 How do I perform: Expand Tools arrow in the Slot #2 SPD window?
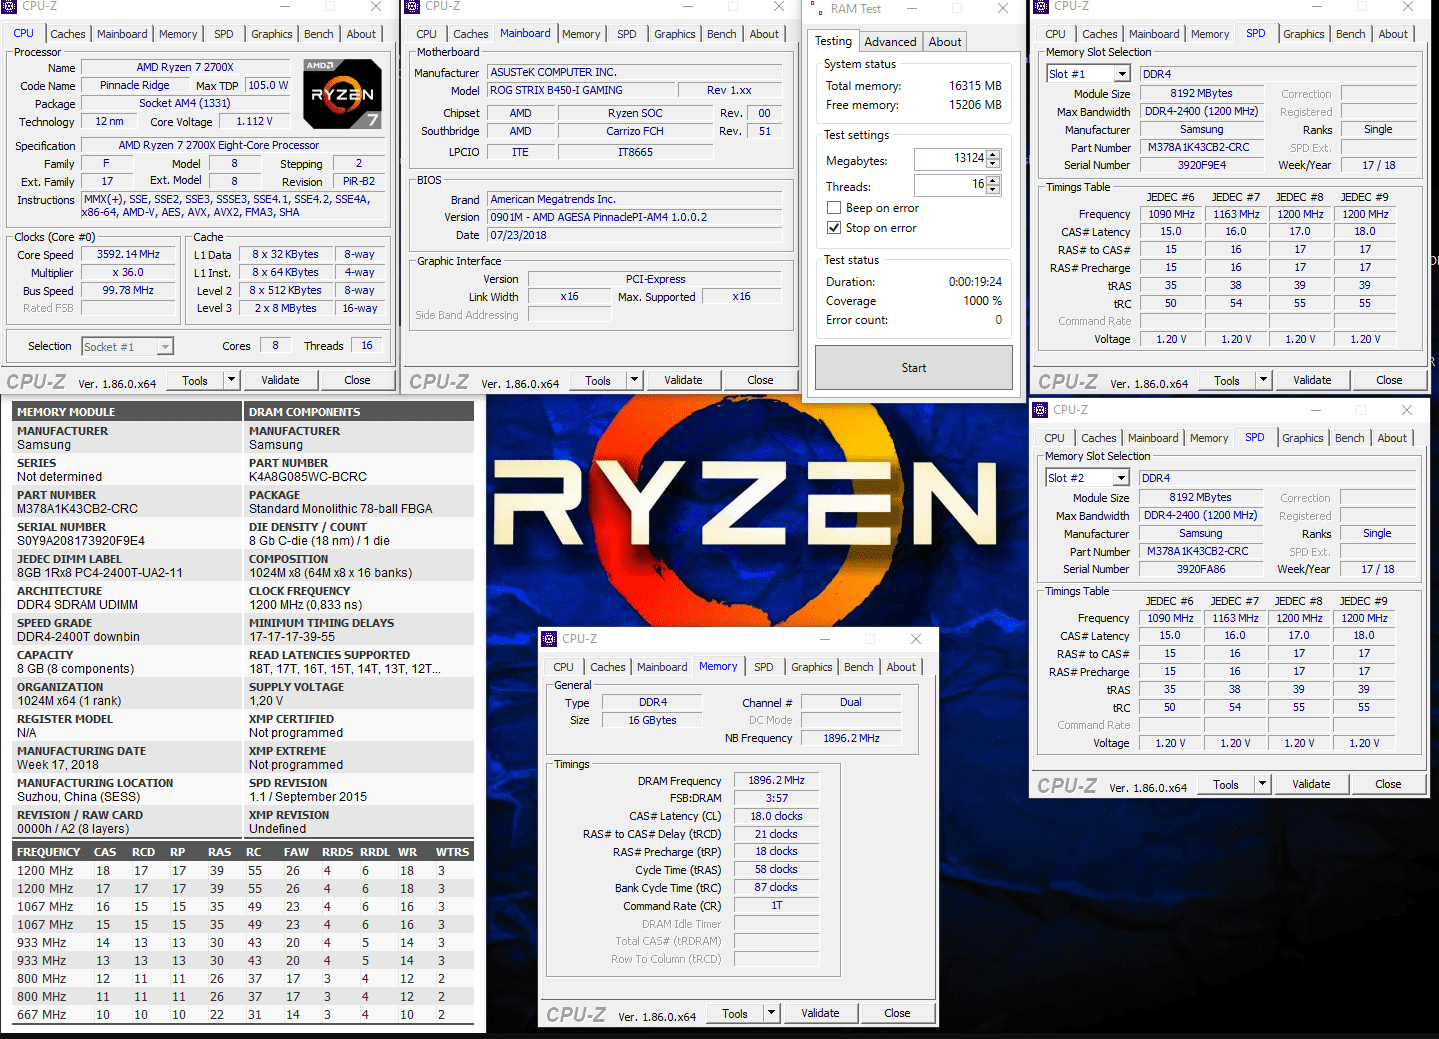[1262, 784]
